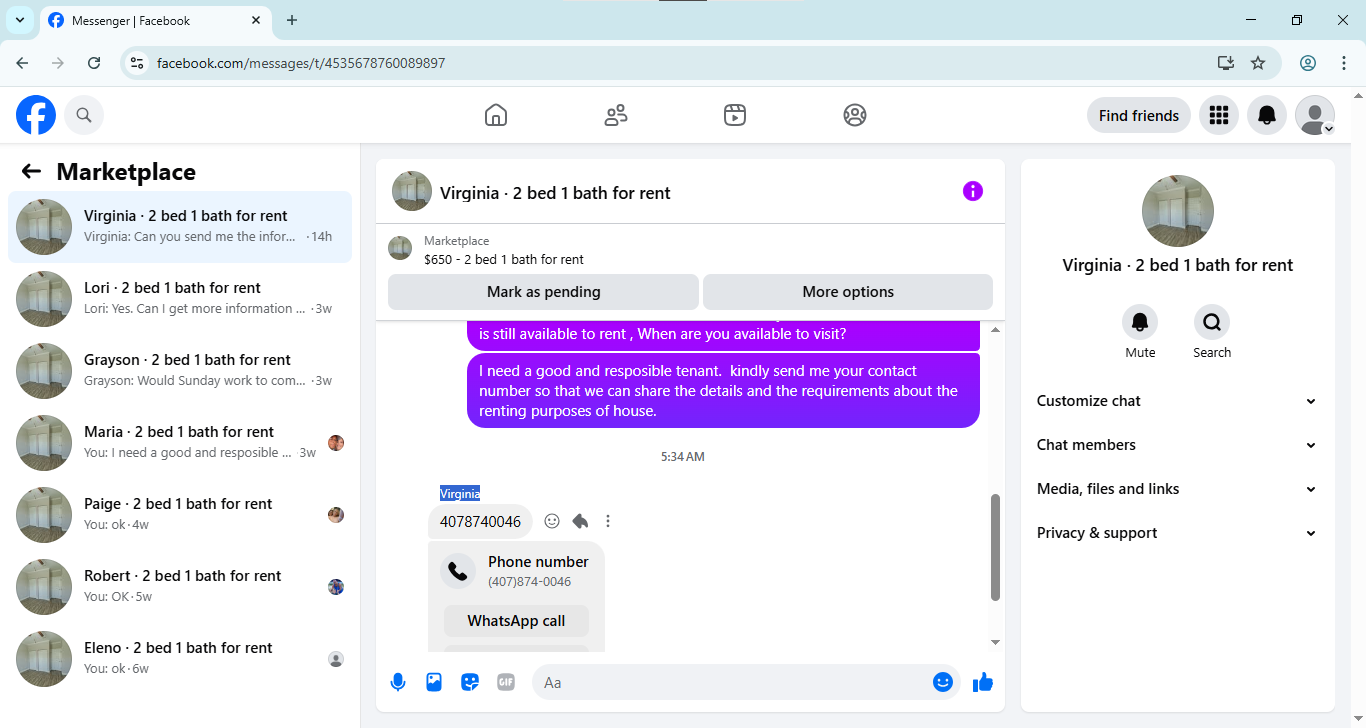1366x728 pixels.
Task: Open emoji picker in message box
Action: (943, 682)
